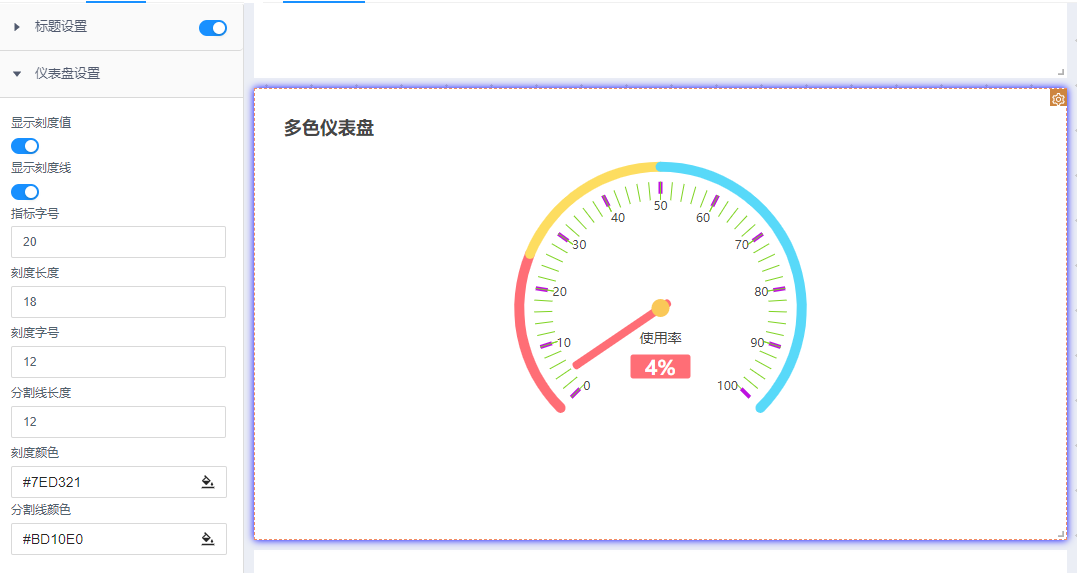1077x573 pixels.
Task: Click the 分割线长度 input field
Action: click(118, 422)
